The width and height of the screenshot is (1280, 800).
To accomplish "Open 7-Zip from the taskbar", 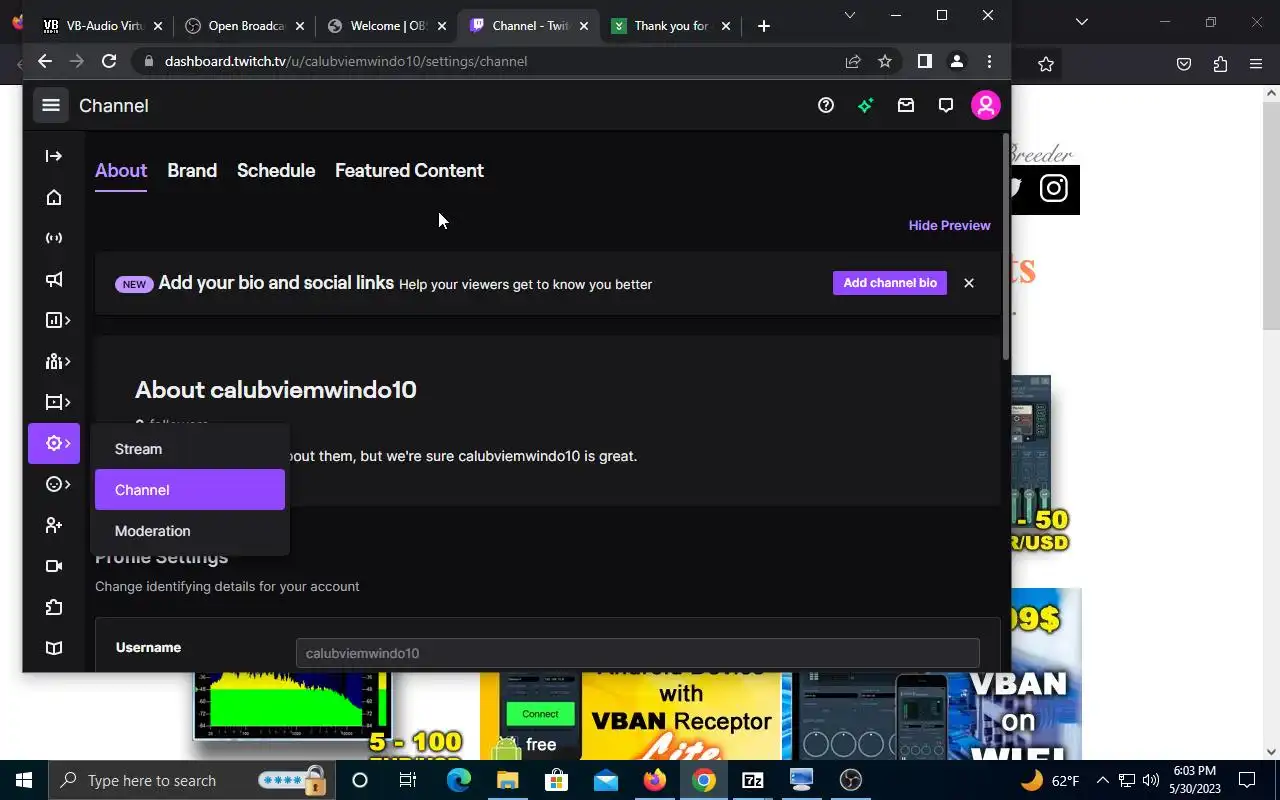I will click(753, 780).
